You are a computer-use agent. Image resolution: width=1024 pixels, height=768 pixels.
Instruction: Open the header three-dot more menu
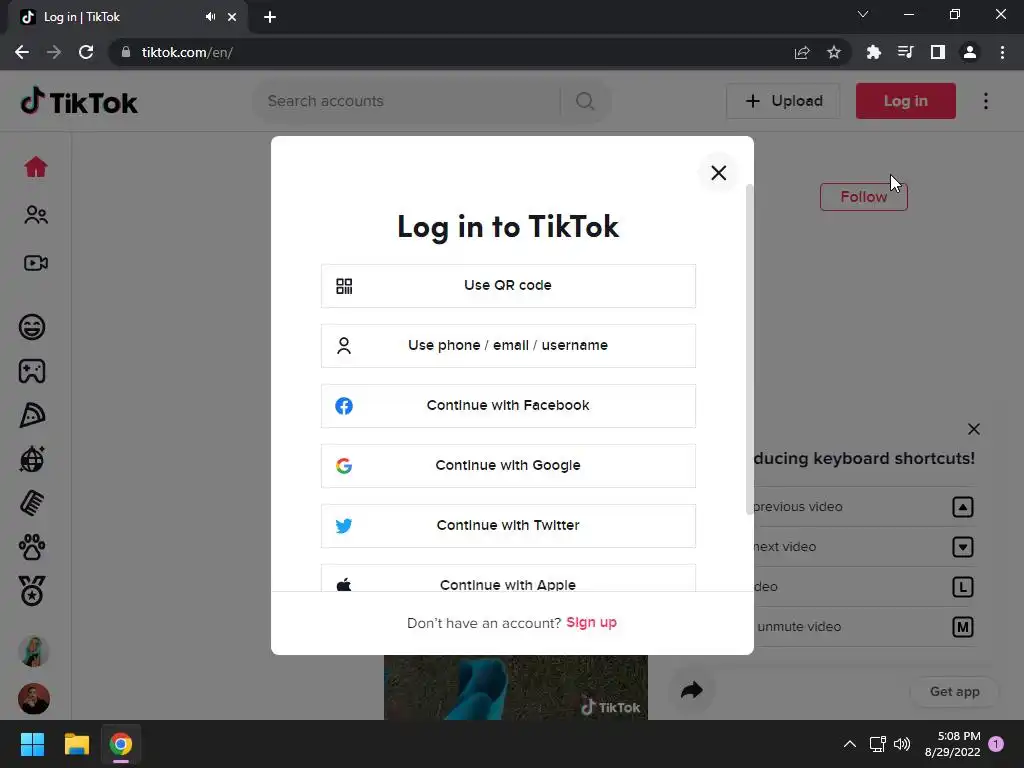pos(986,101)
